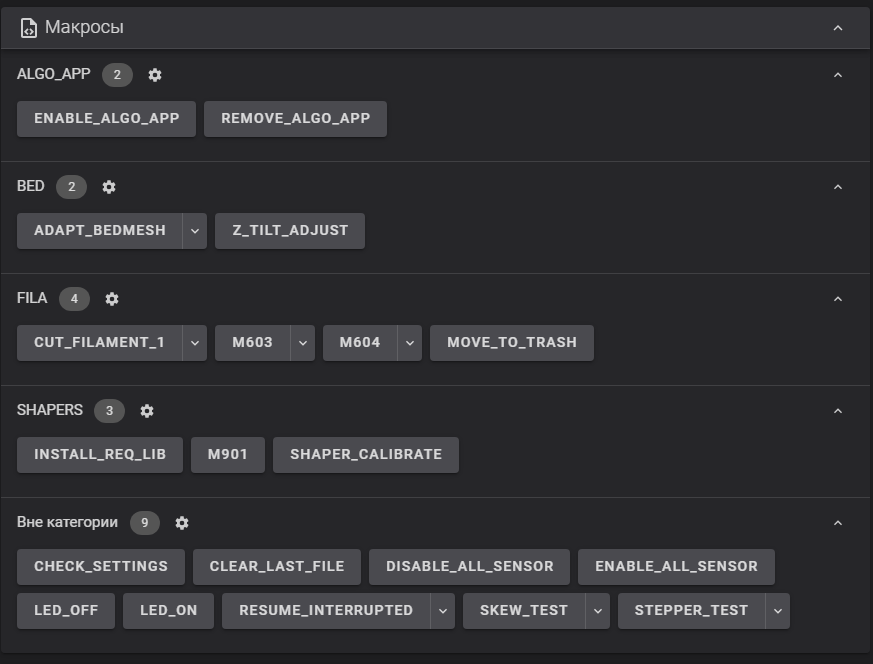Click the MOVE_TO_TRASH macro button
The width and height of the screenshot is (873, 664).
click(511, 342)
